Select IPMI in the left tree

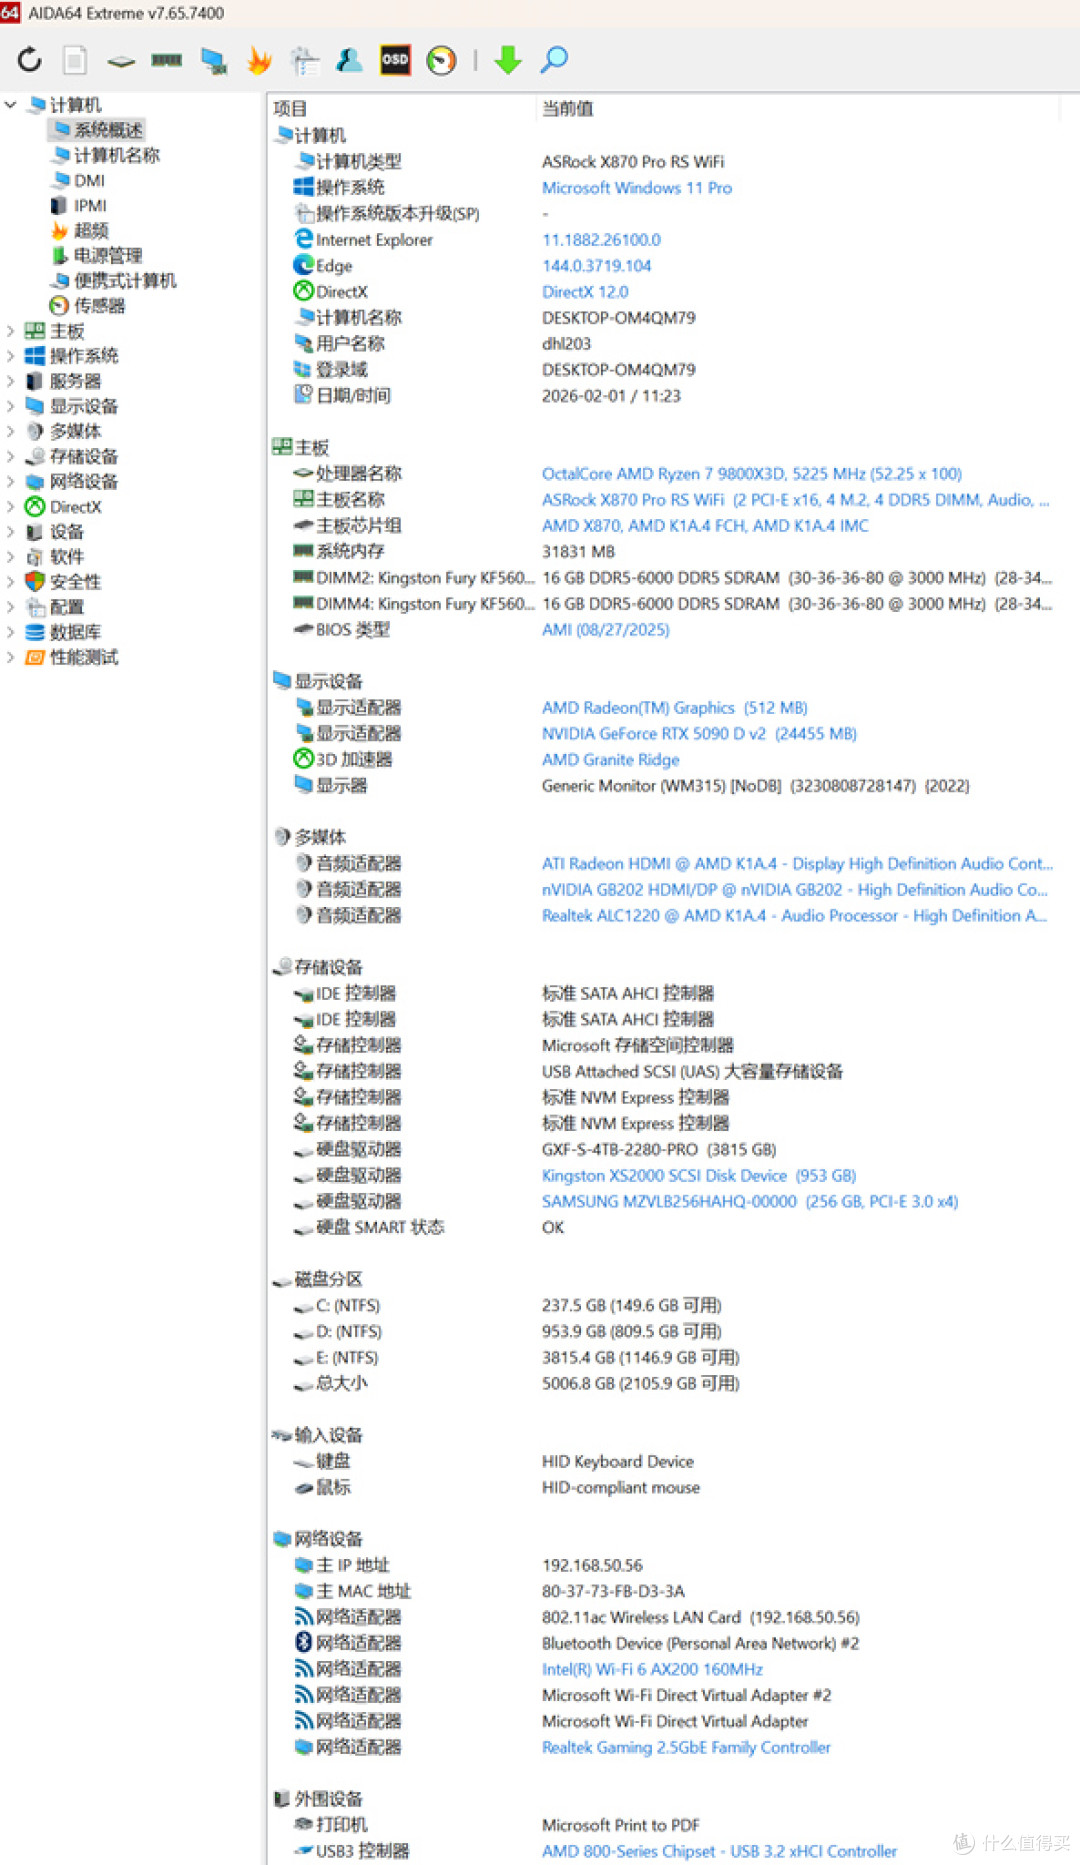pos(78,205)
